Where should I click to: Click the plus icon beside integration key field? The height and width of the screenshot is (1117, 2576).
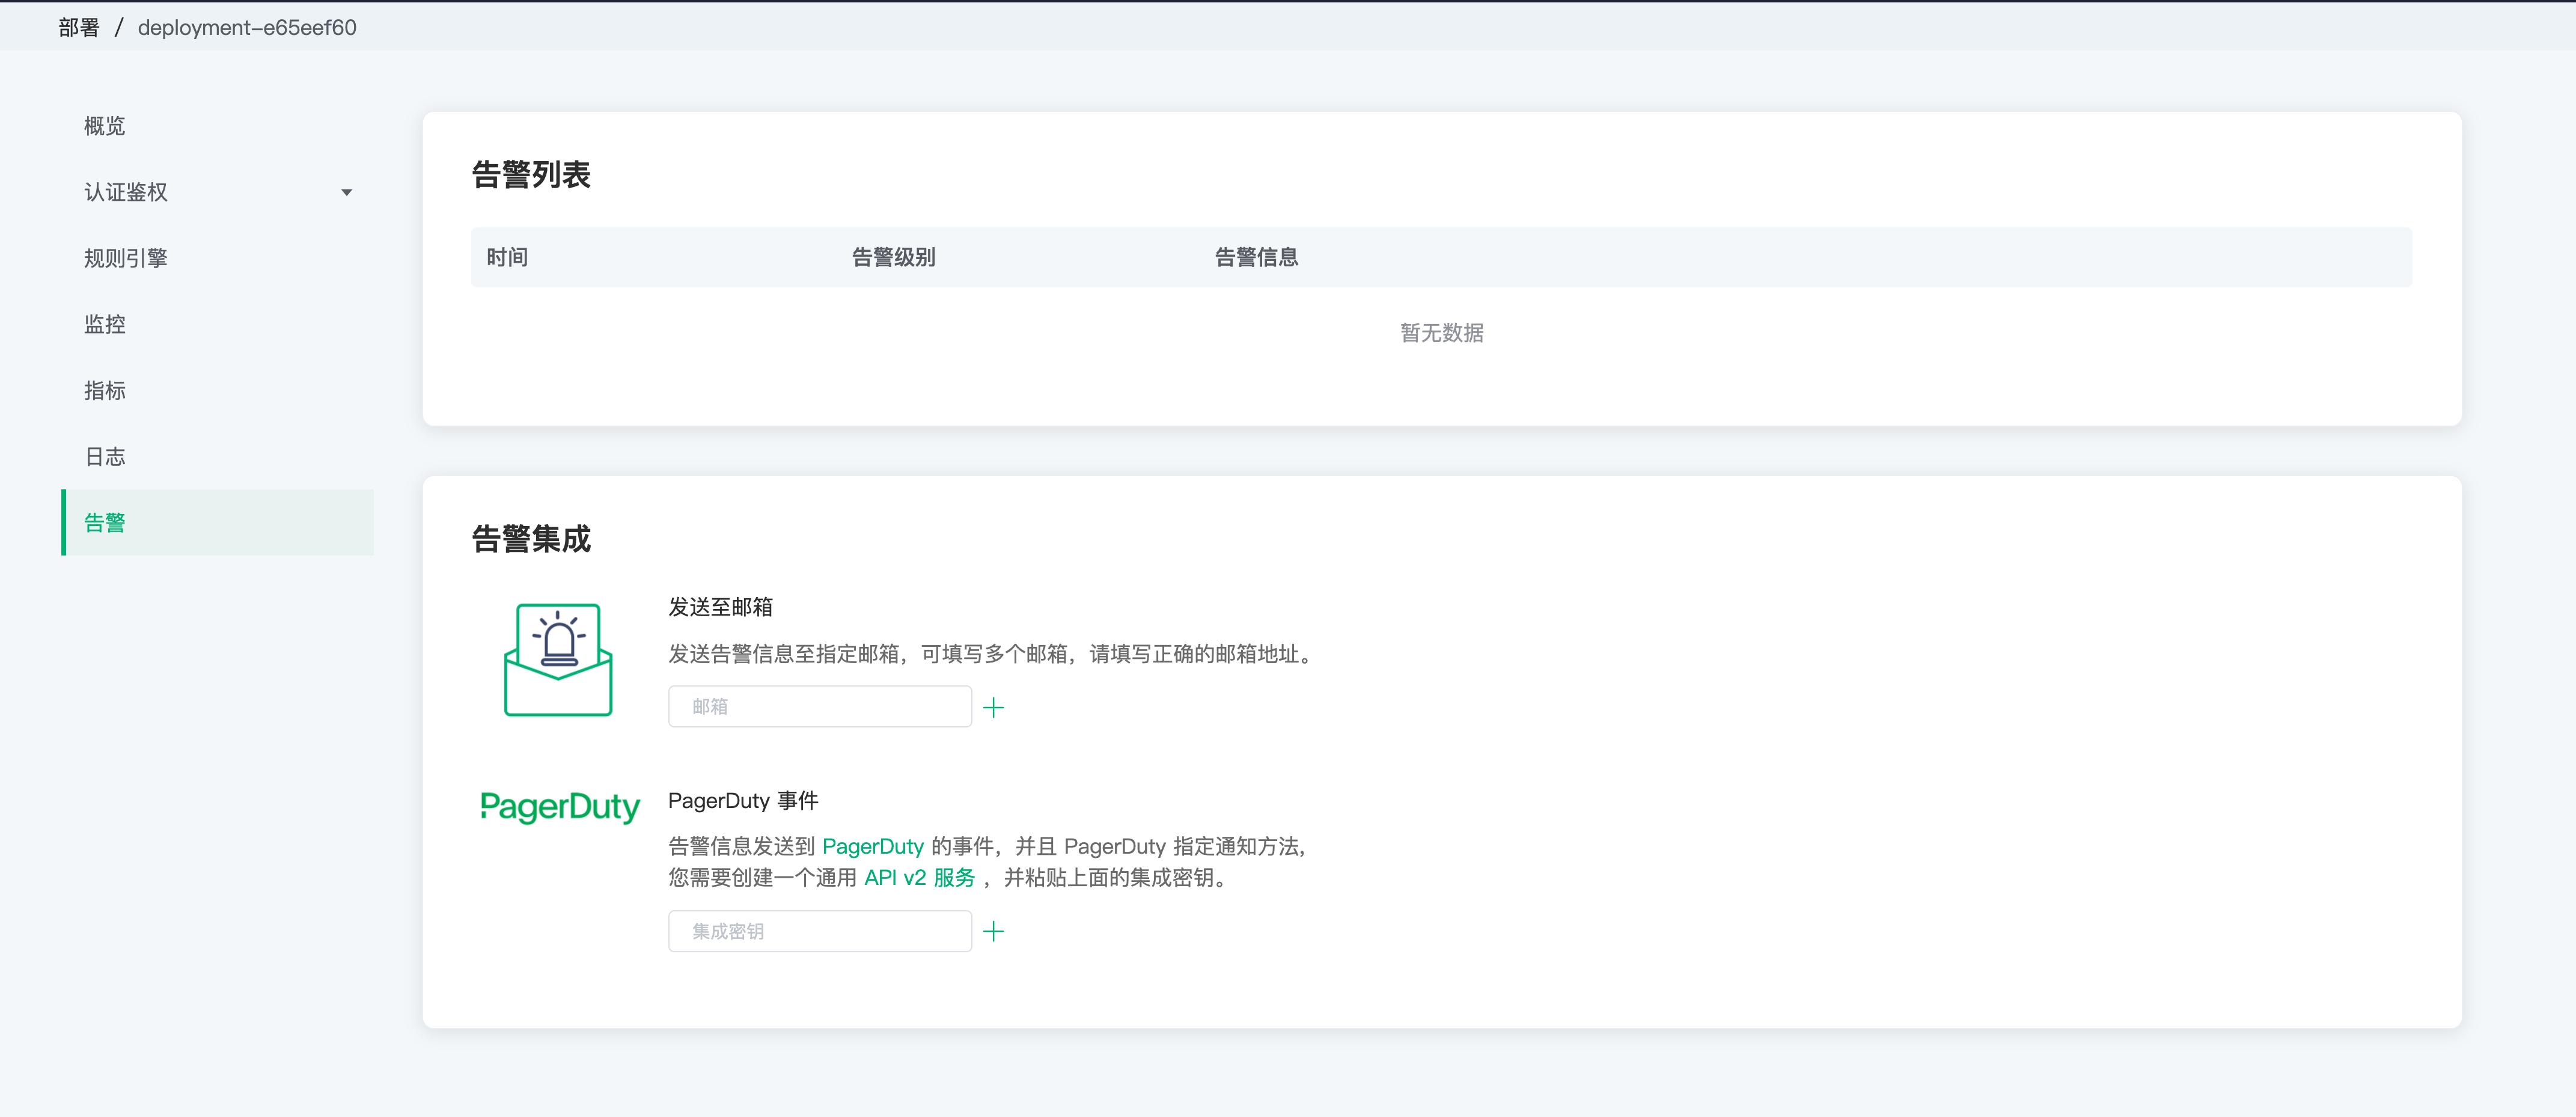(993, 932)
